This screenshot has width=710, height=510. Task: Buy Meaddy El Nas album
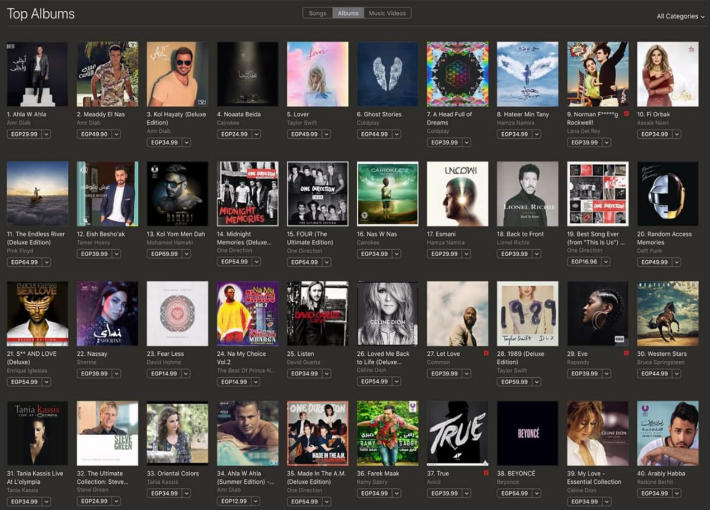[94, 134]
